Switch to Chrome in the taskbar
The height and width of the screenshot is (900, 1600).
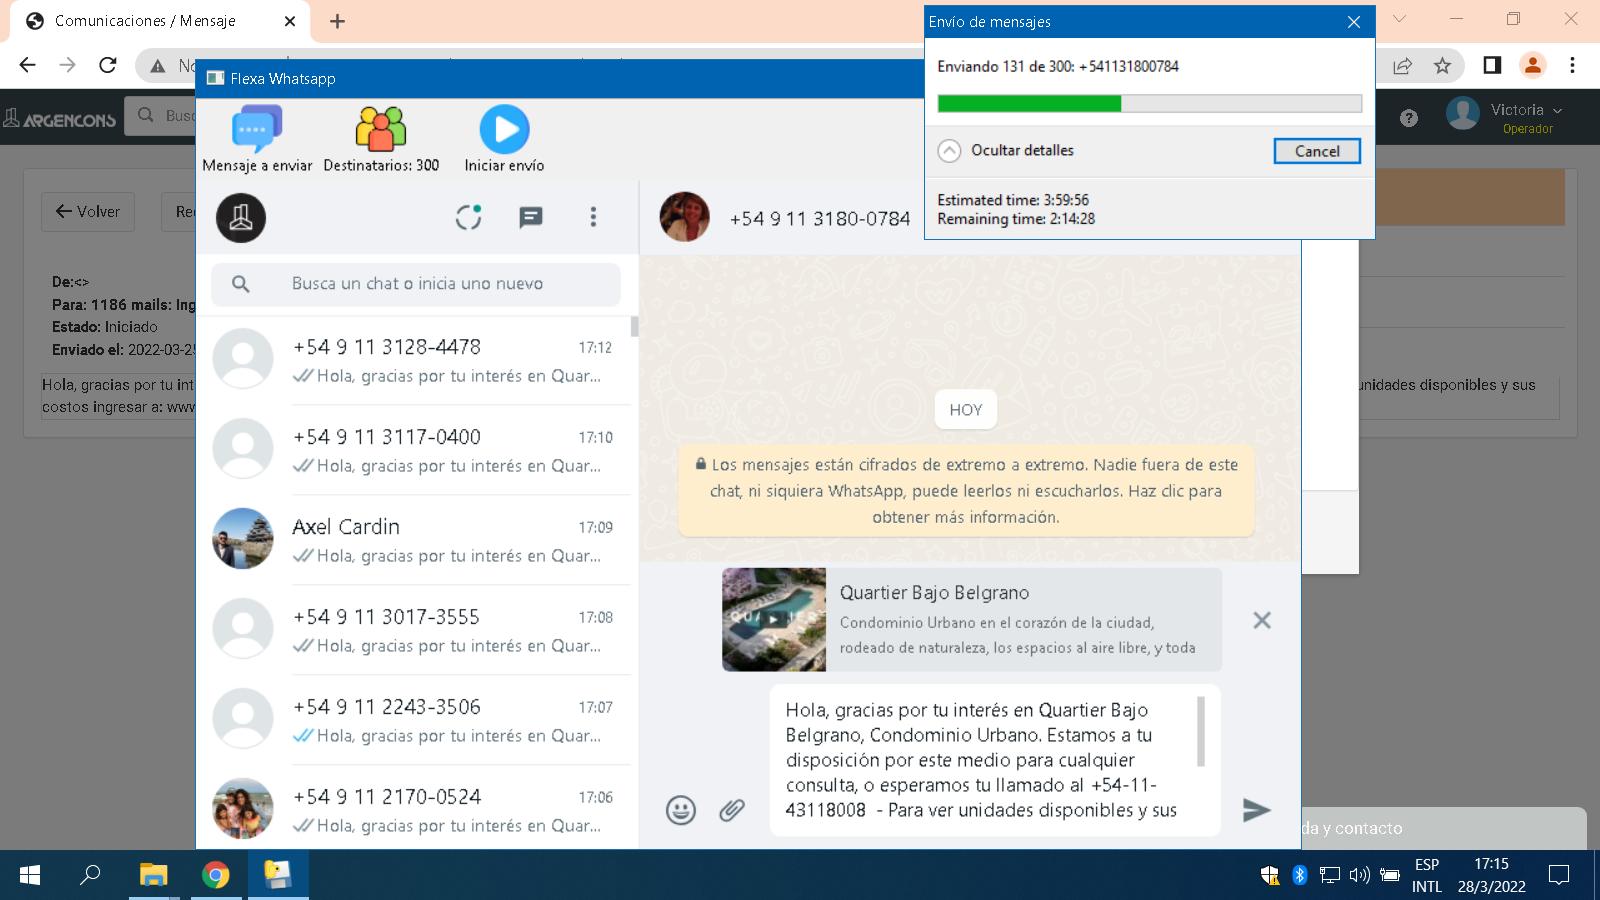pyautogui.click(x=215, y=875)
